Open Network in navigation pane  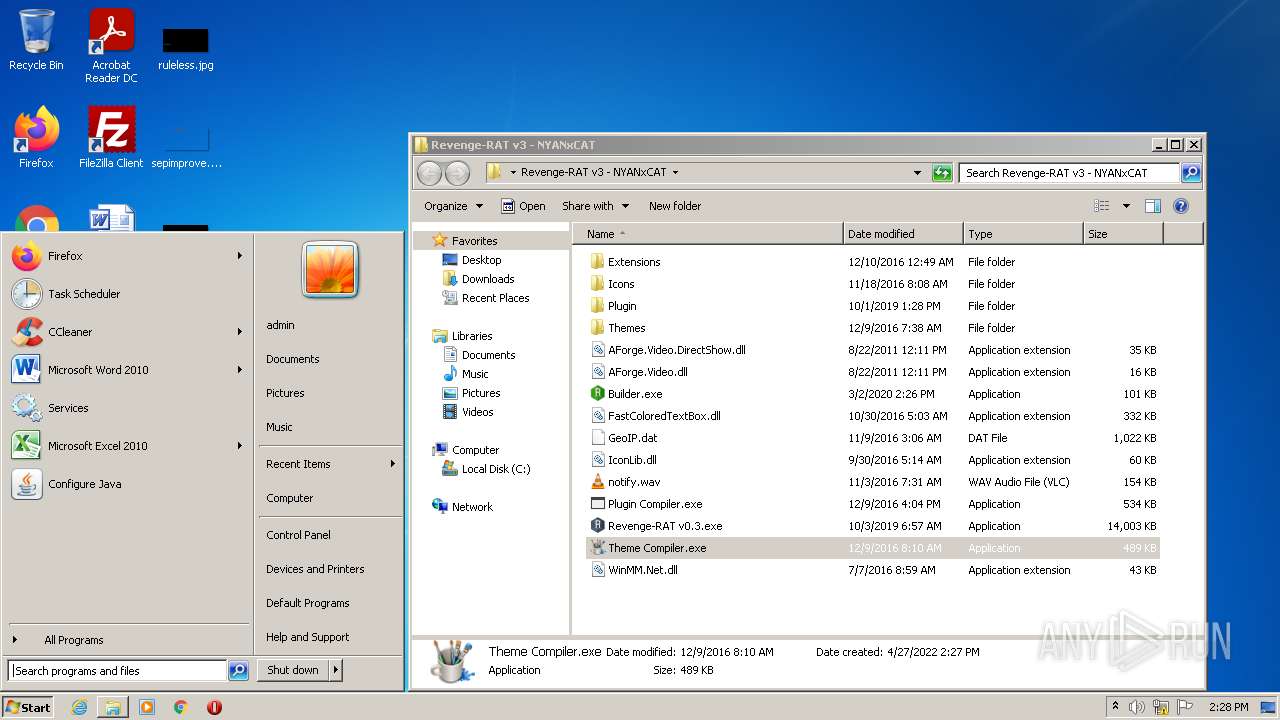click(462, 507)
